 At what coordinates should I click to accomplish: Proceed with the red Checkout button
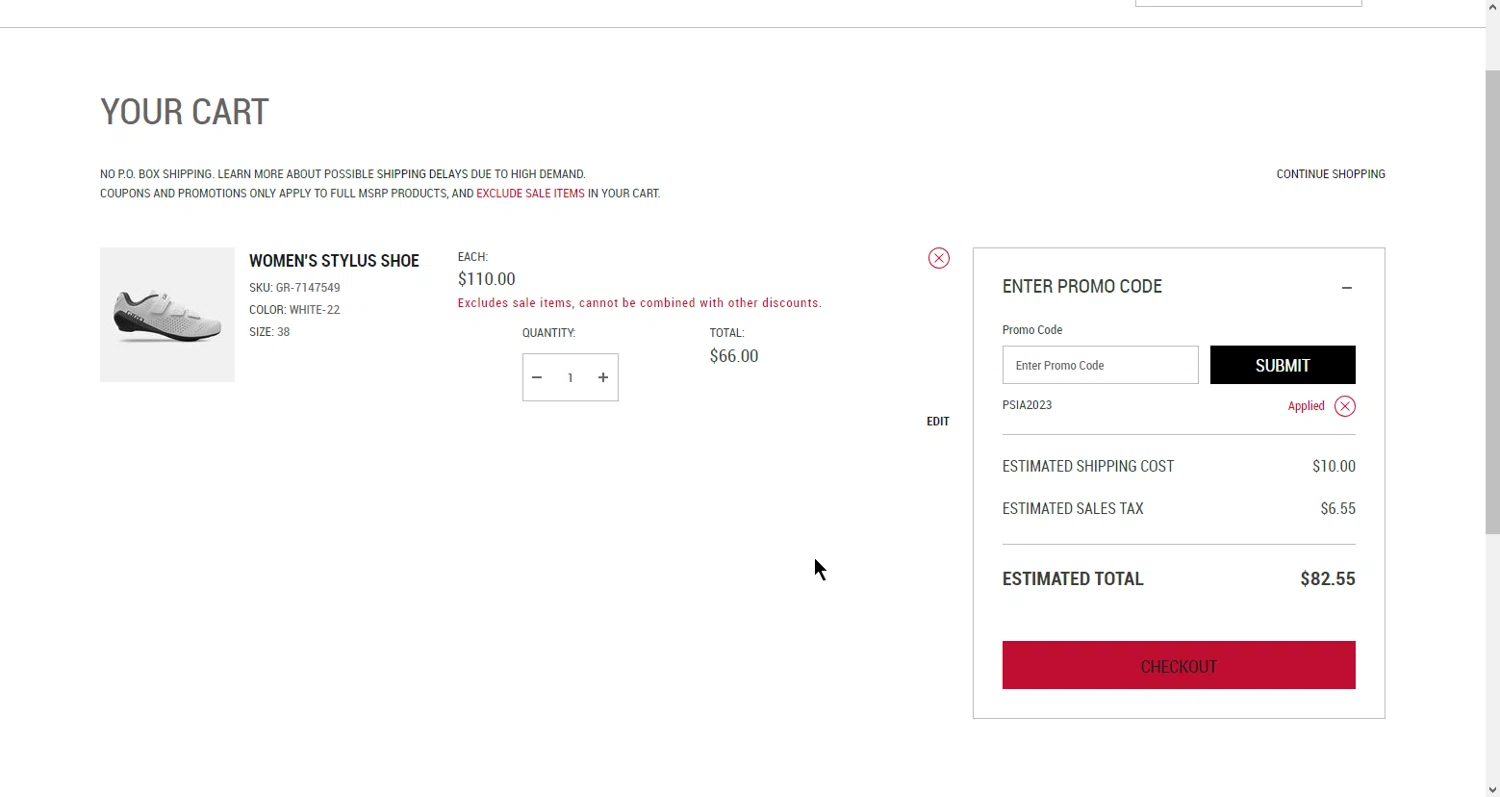click(x=1178, y=665)
